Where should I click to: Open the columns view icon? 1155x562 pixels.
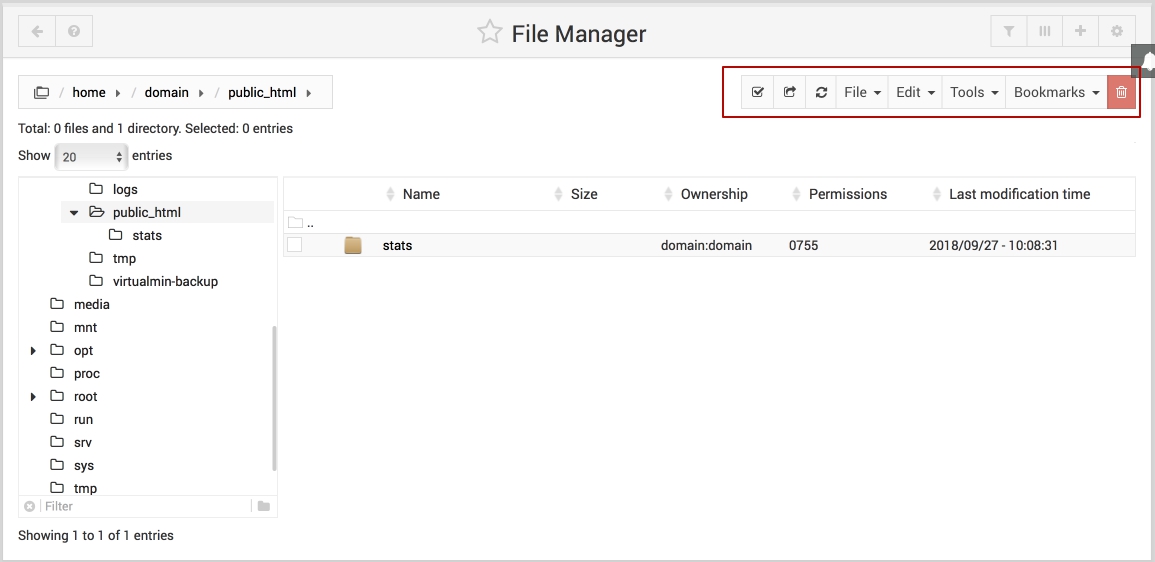[1045, 32]
